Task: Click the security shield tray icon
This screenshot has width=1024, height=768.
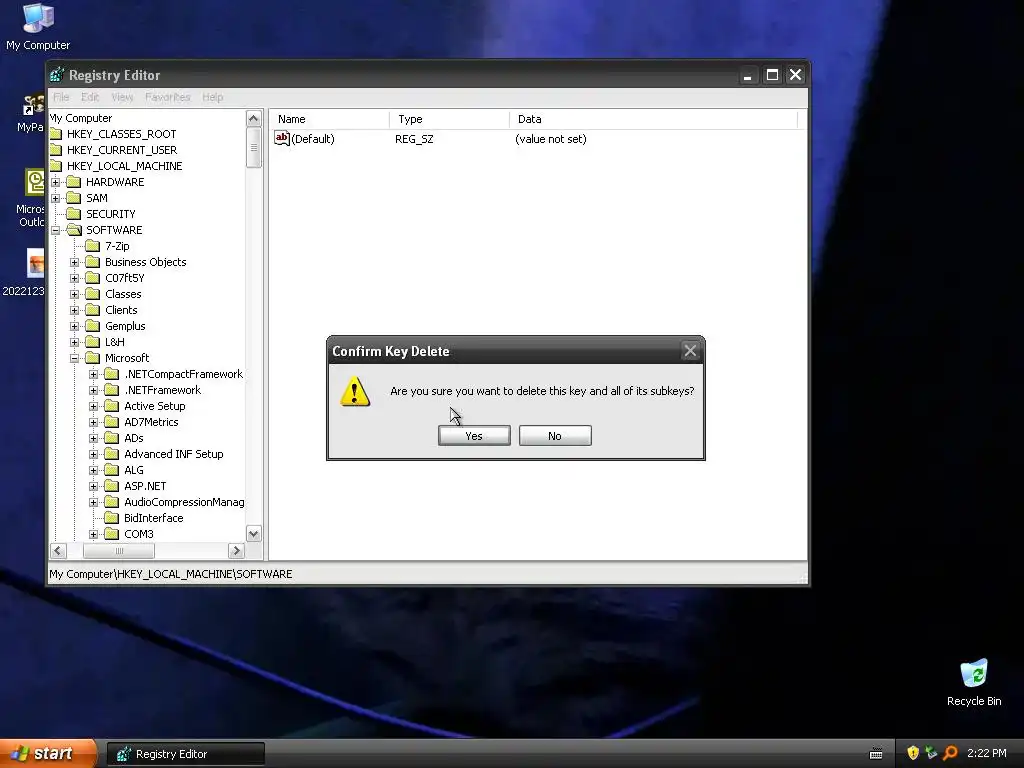Action: click(x=913, y=753)
